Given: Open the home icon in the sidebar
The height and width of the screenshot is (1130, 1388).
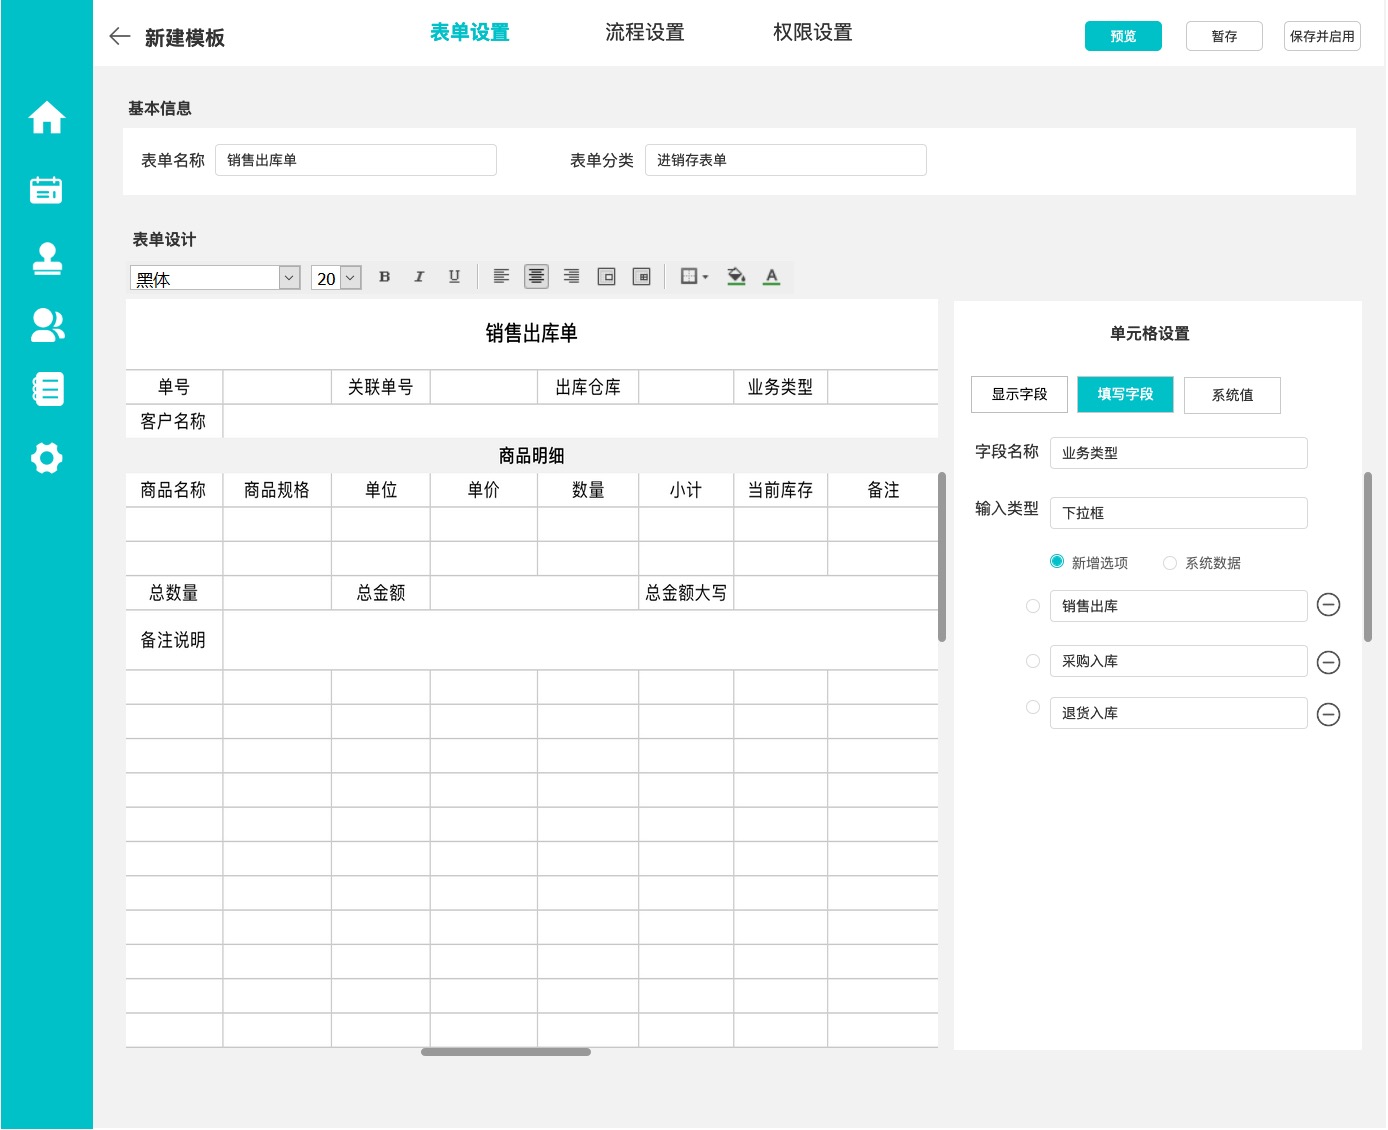Looking at the screenshot, I should 47,117.
